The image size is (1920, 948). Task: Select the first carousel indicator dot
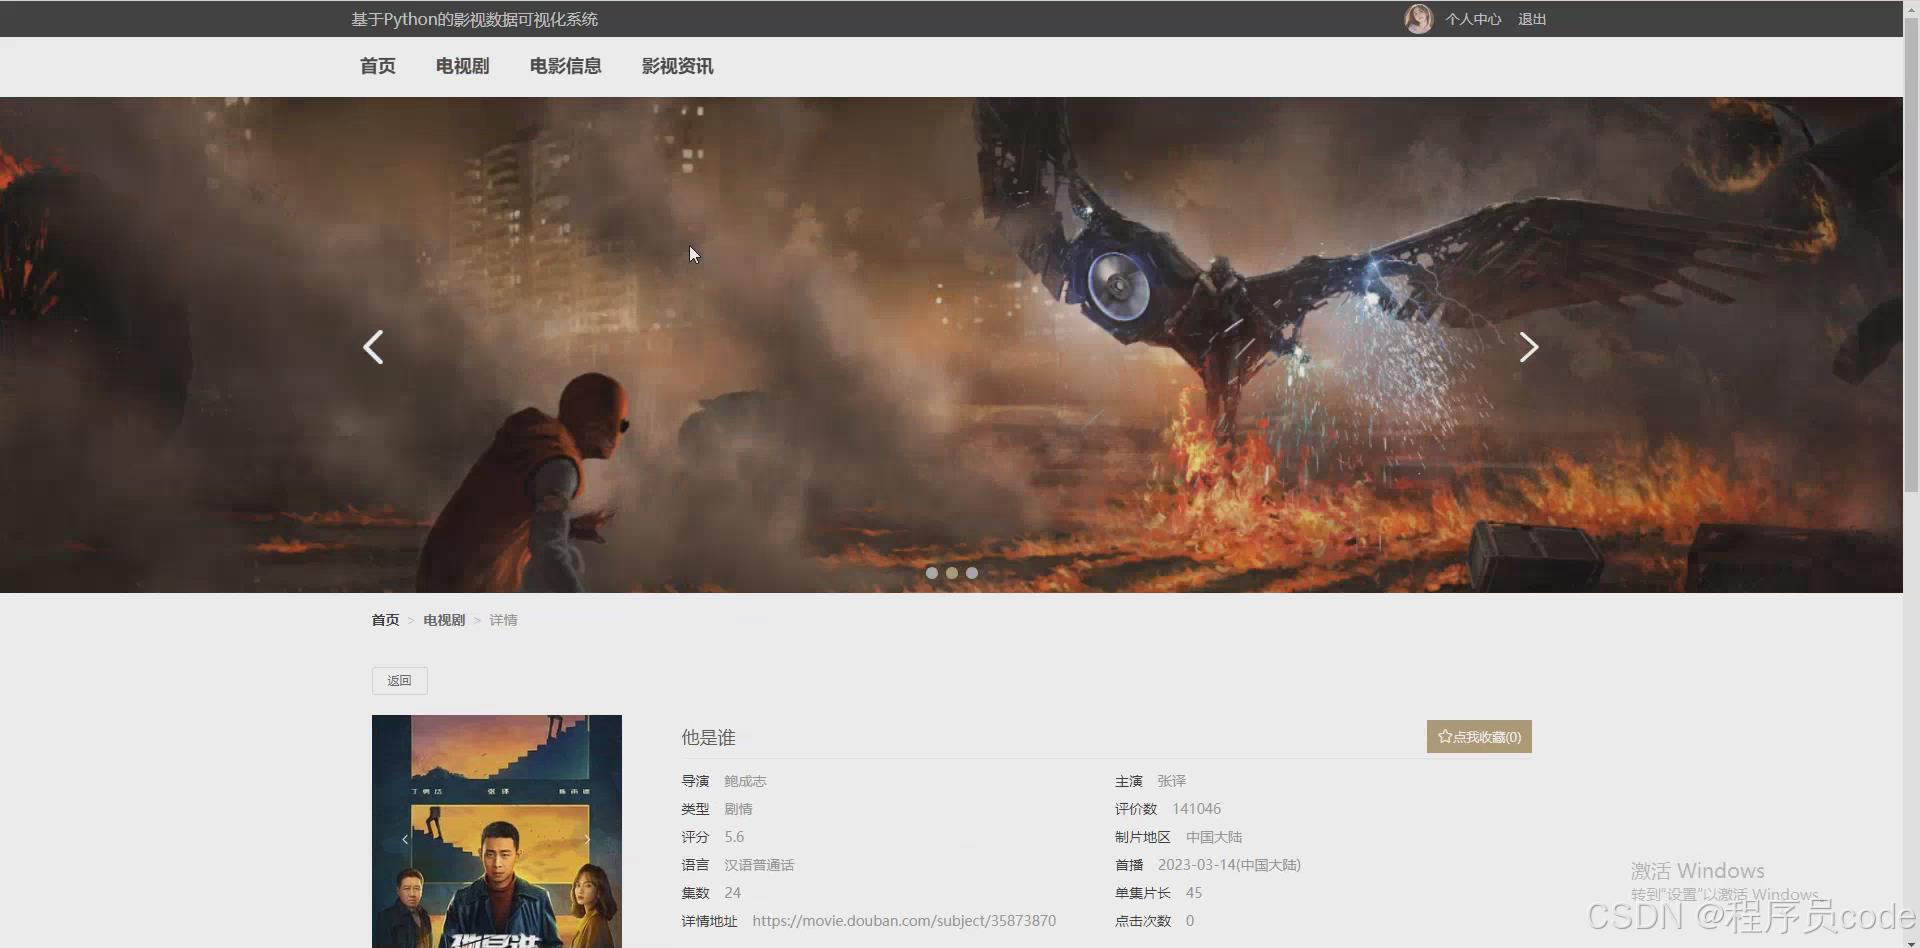[x=932, y=573]
